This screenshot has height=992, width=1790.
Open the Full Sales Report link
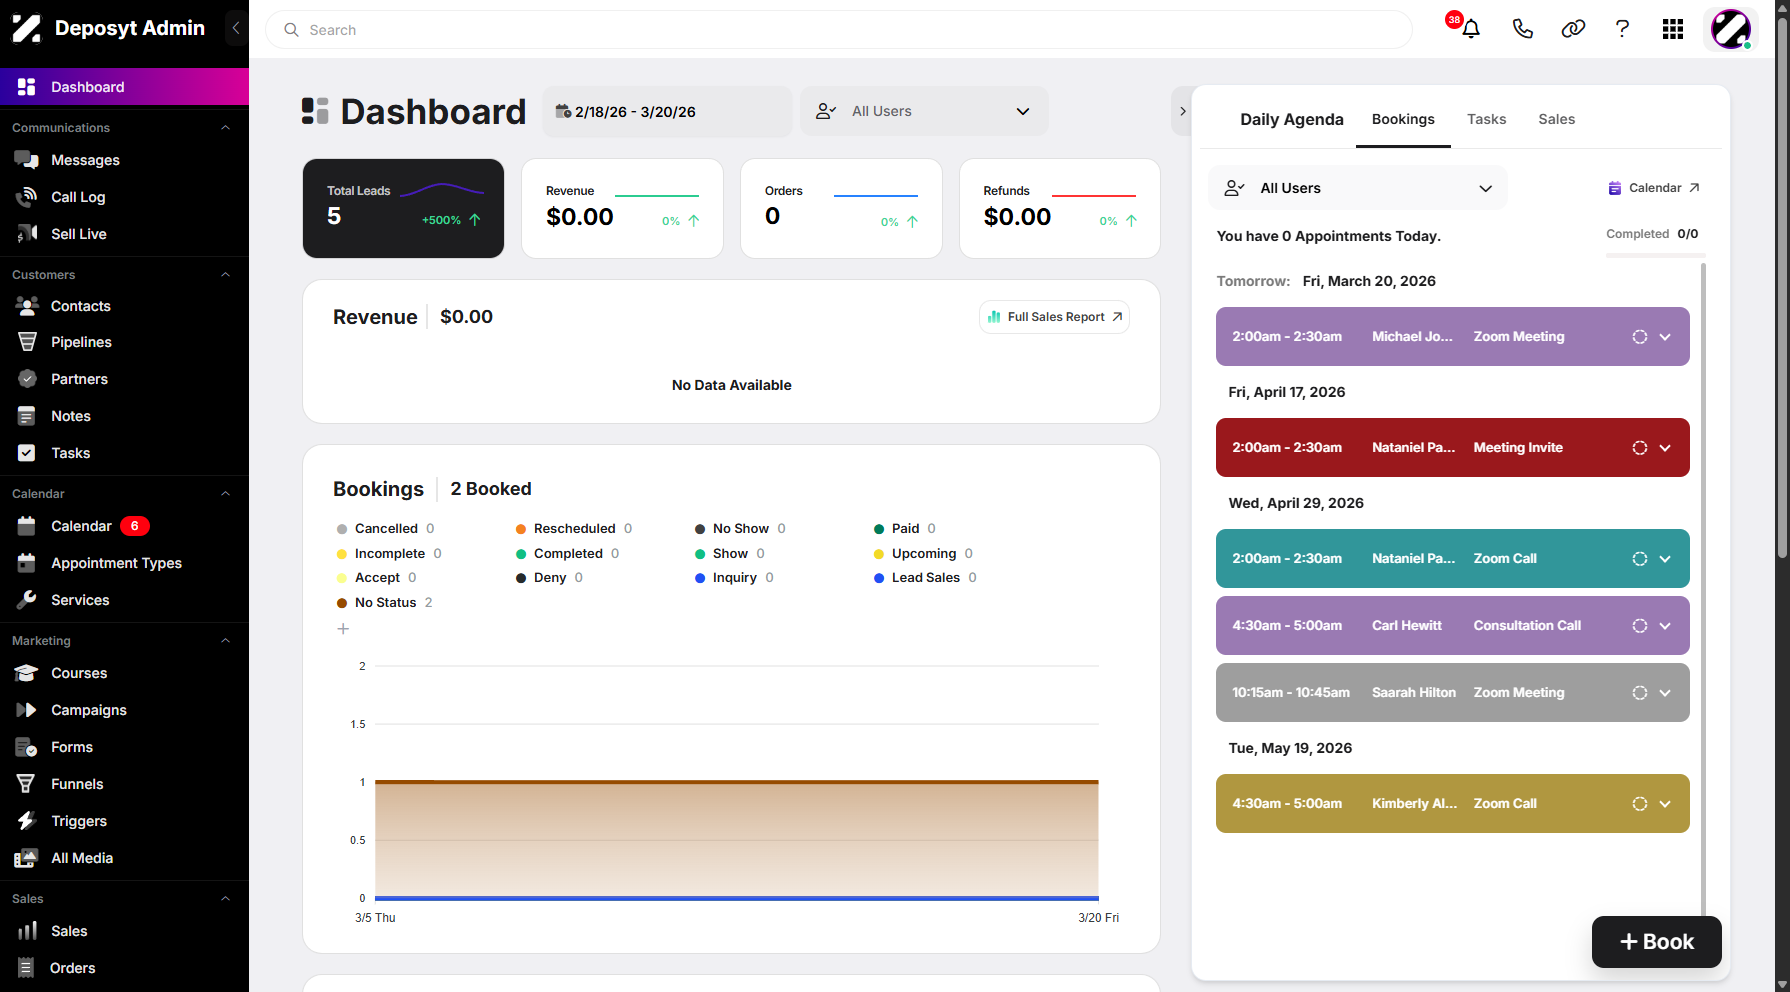pyautogui.click(x=1054, y=317)
